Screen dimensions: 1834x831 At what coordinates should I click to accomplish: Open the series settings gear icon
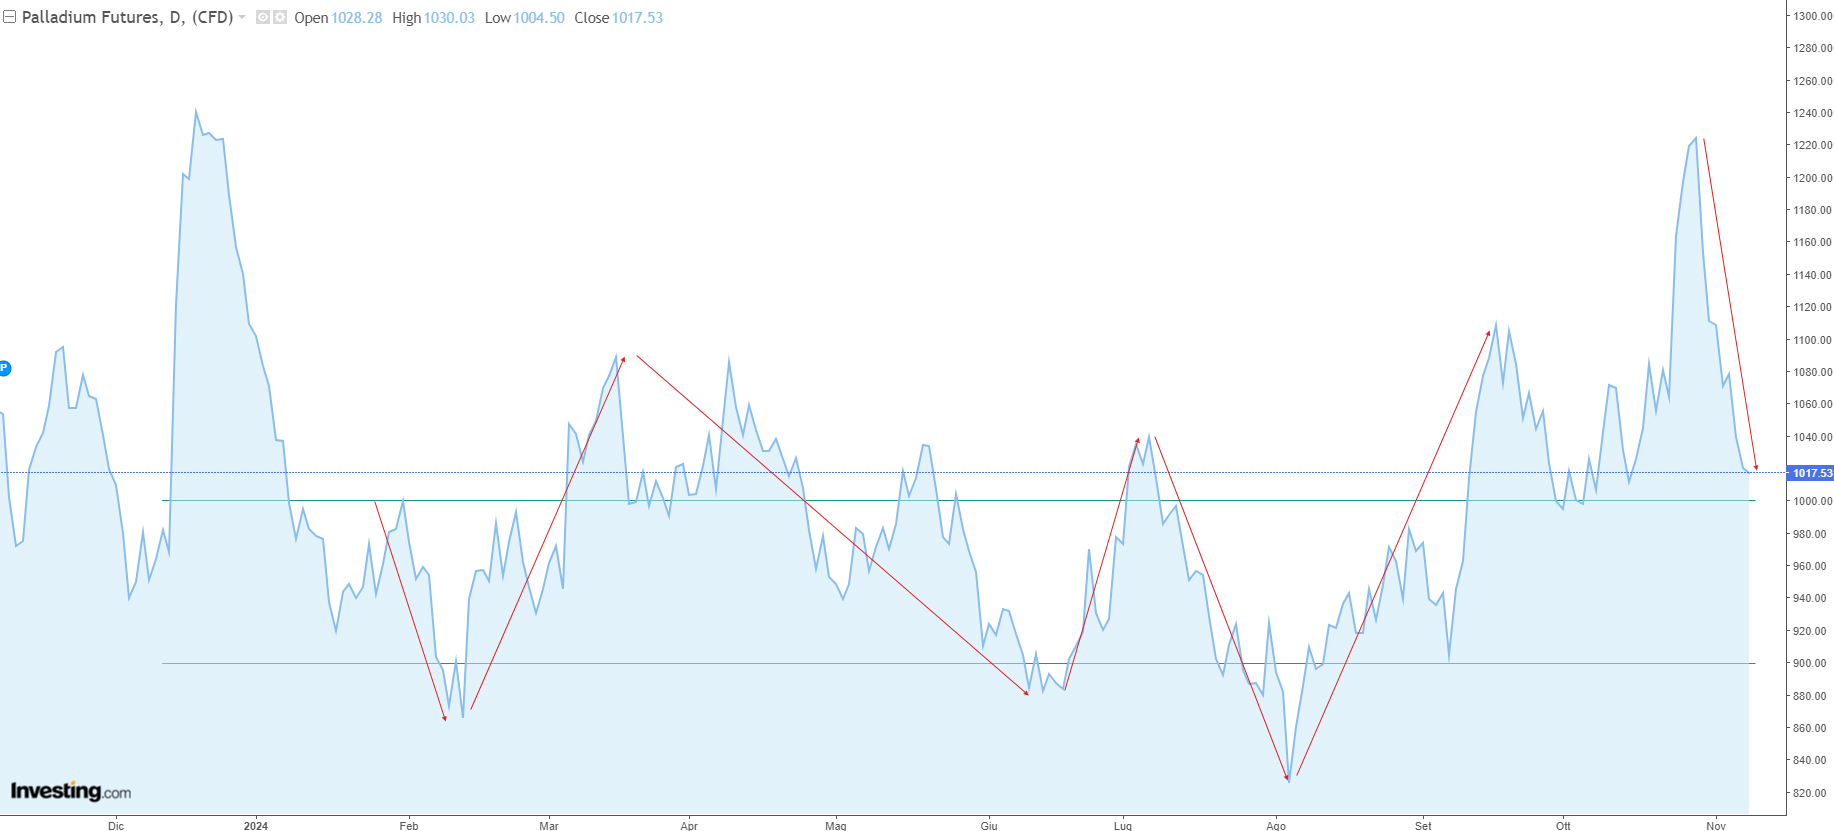tap(280, 17)
